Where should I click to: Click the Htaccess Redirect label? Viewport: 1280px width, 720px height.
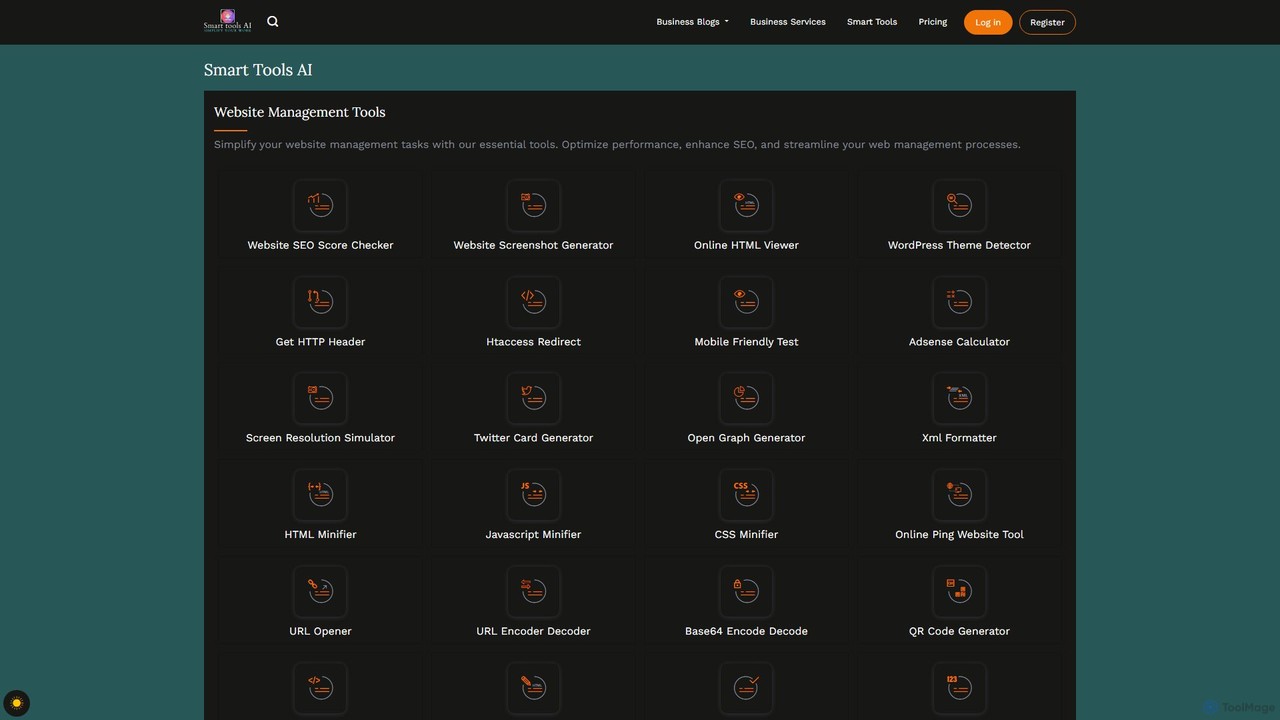533,342
